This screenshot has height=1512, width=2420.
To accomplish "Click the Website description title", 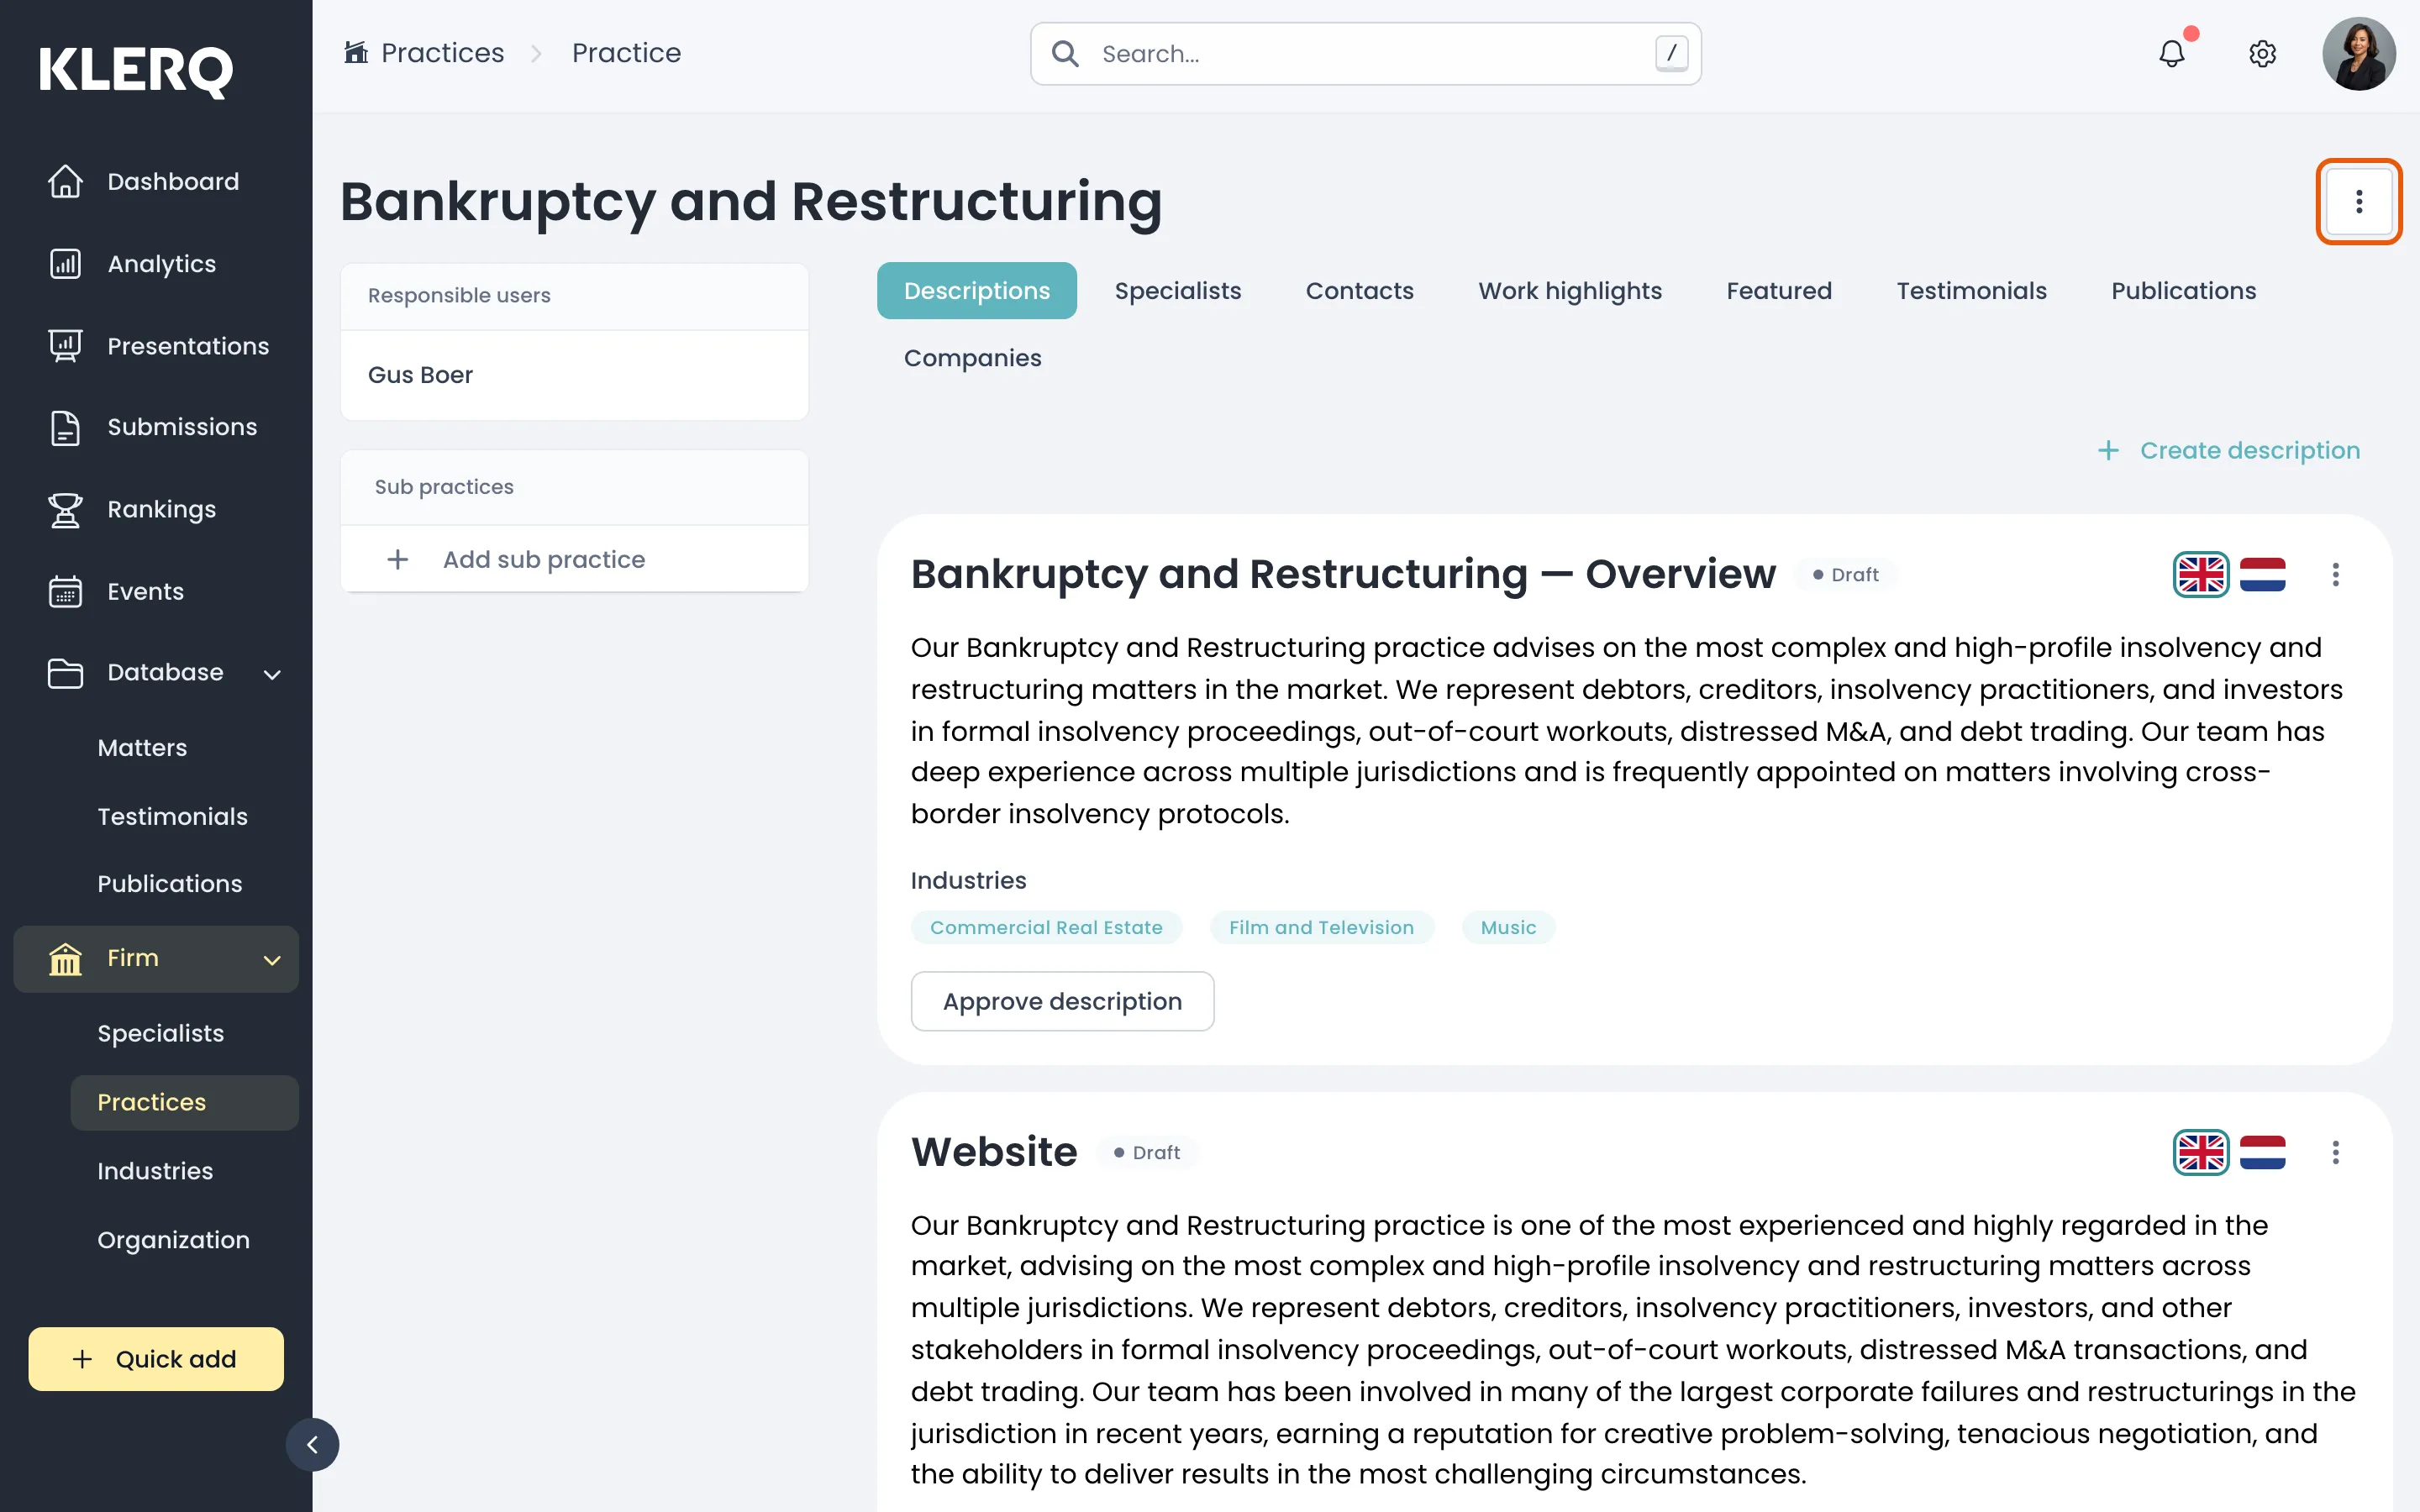I will click(994, 1152).
